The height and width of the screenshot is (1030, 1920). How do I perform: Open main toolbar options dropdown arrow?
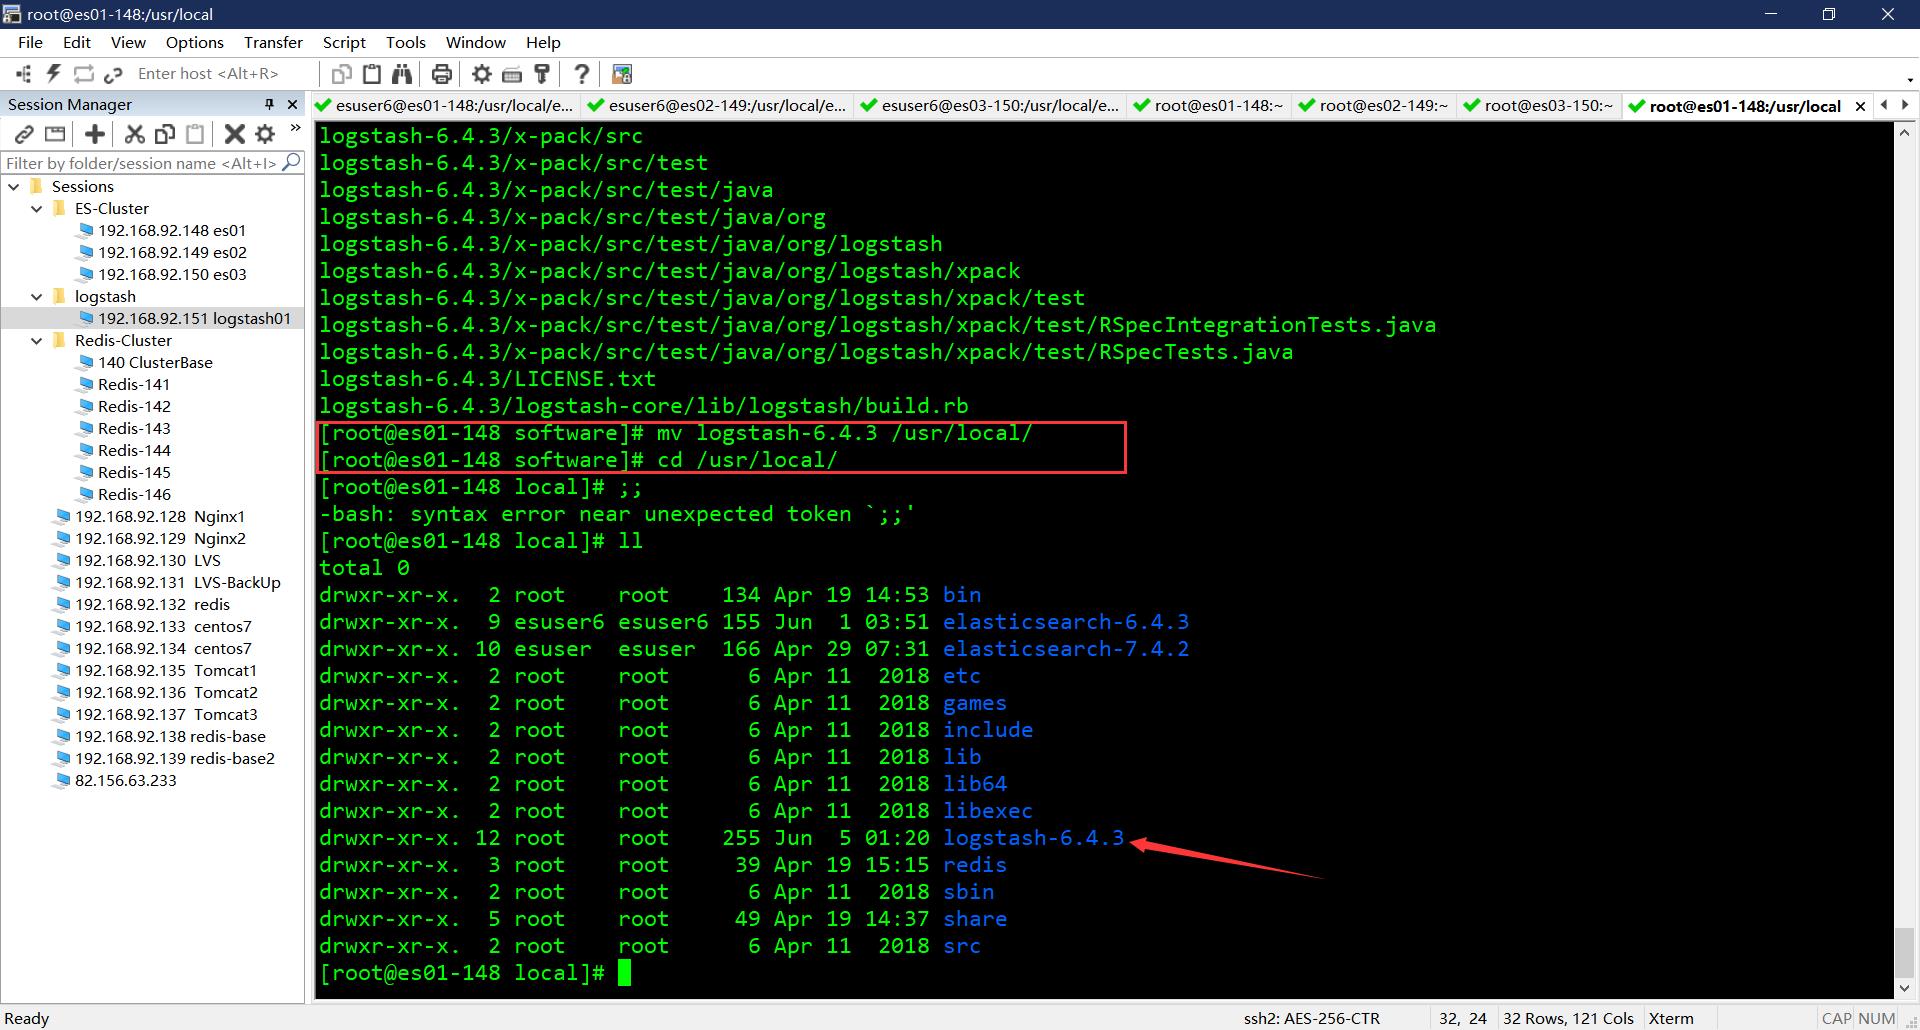click(x=1910, y=80)
